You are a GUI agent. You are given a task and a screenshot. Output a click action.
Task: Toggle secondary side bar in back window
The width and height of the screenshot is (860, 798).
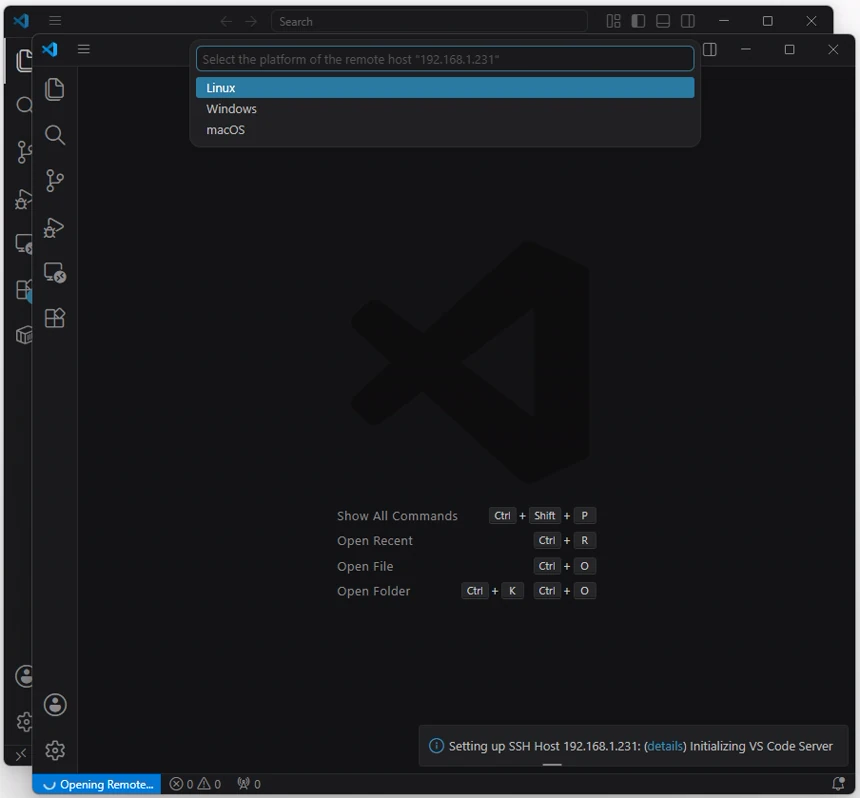coord(688,21)
